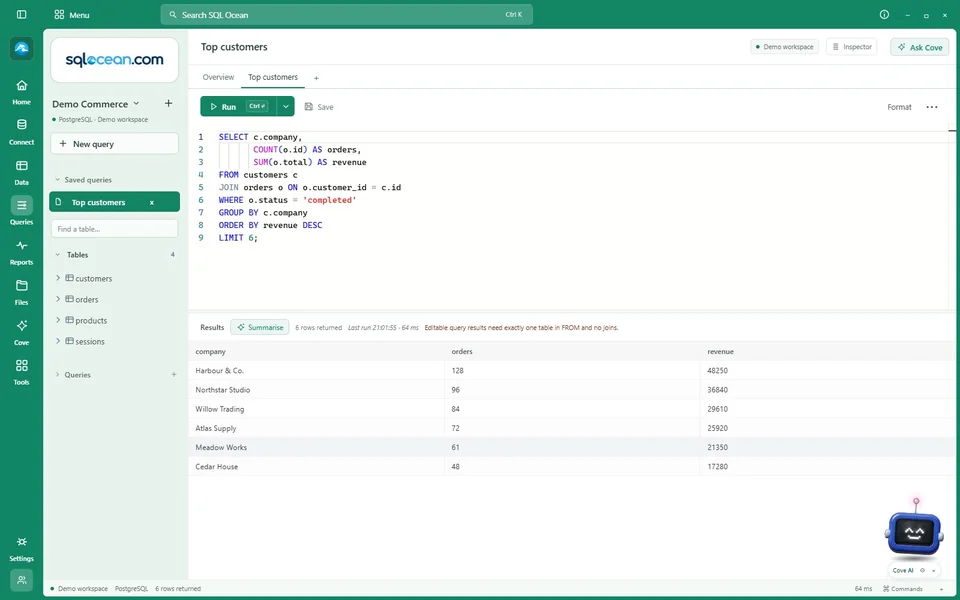Image resolution: width=960 pixels, height=600 pixels.
Task: Click revenue value 48250
Action: [717, 370]
